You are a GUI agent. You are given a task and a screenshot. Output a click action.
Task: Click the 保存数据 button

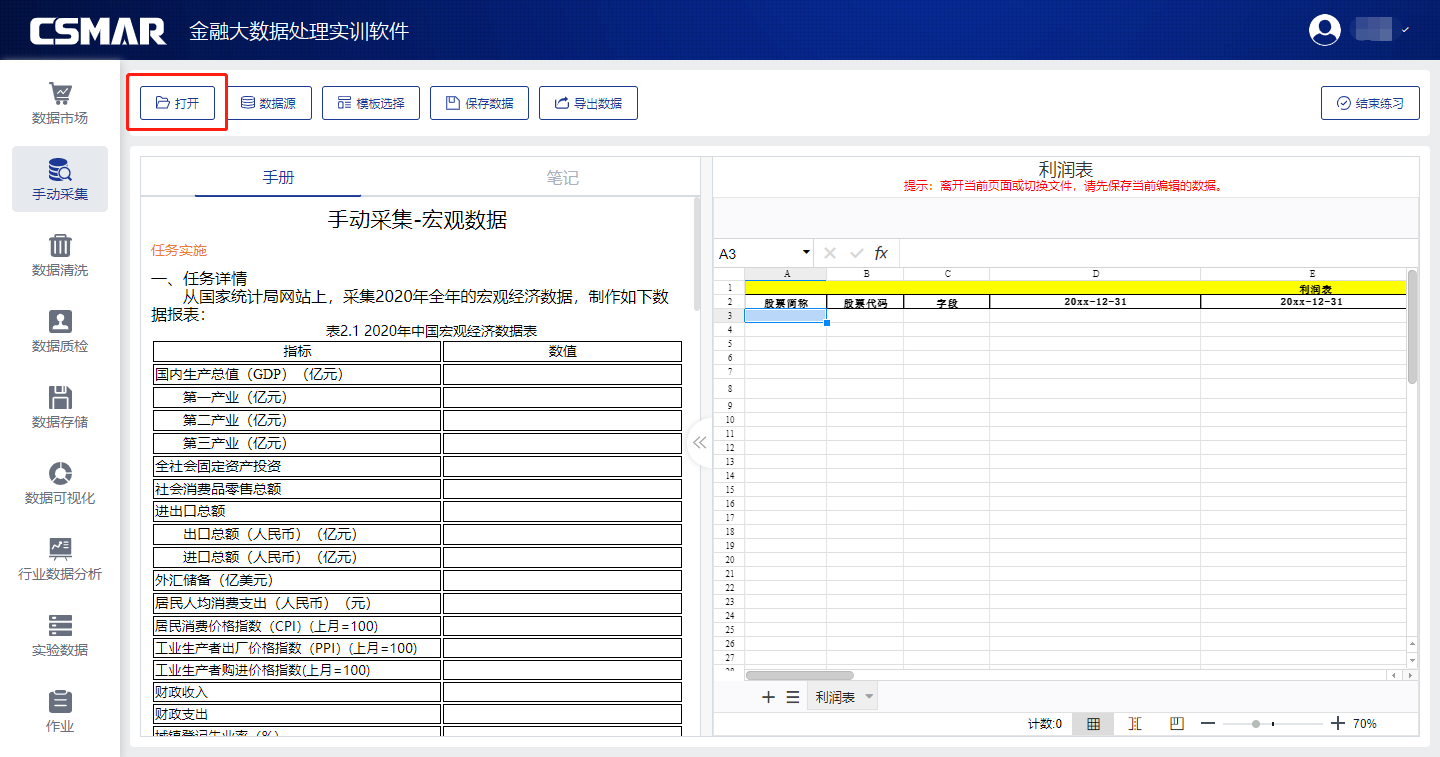click(479, 103)
